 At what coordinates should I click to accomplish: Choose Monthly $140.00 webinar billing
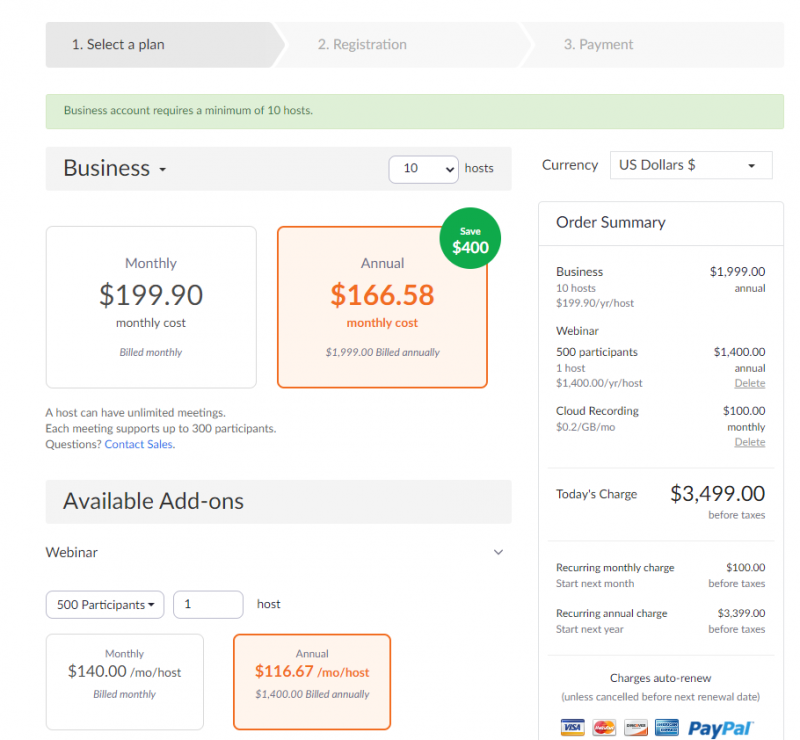(x=124, y=682)
